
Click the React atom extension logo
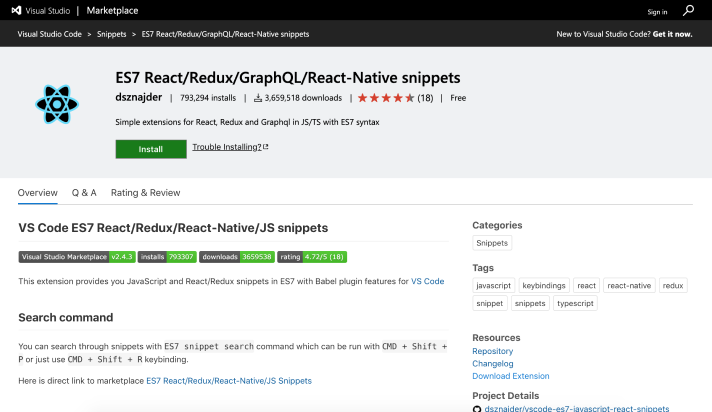(57, 104)
